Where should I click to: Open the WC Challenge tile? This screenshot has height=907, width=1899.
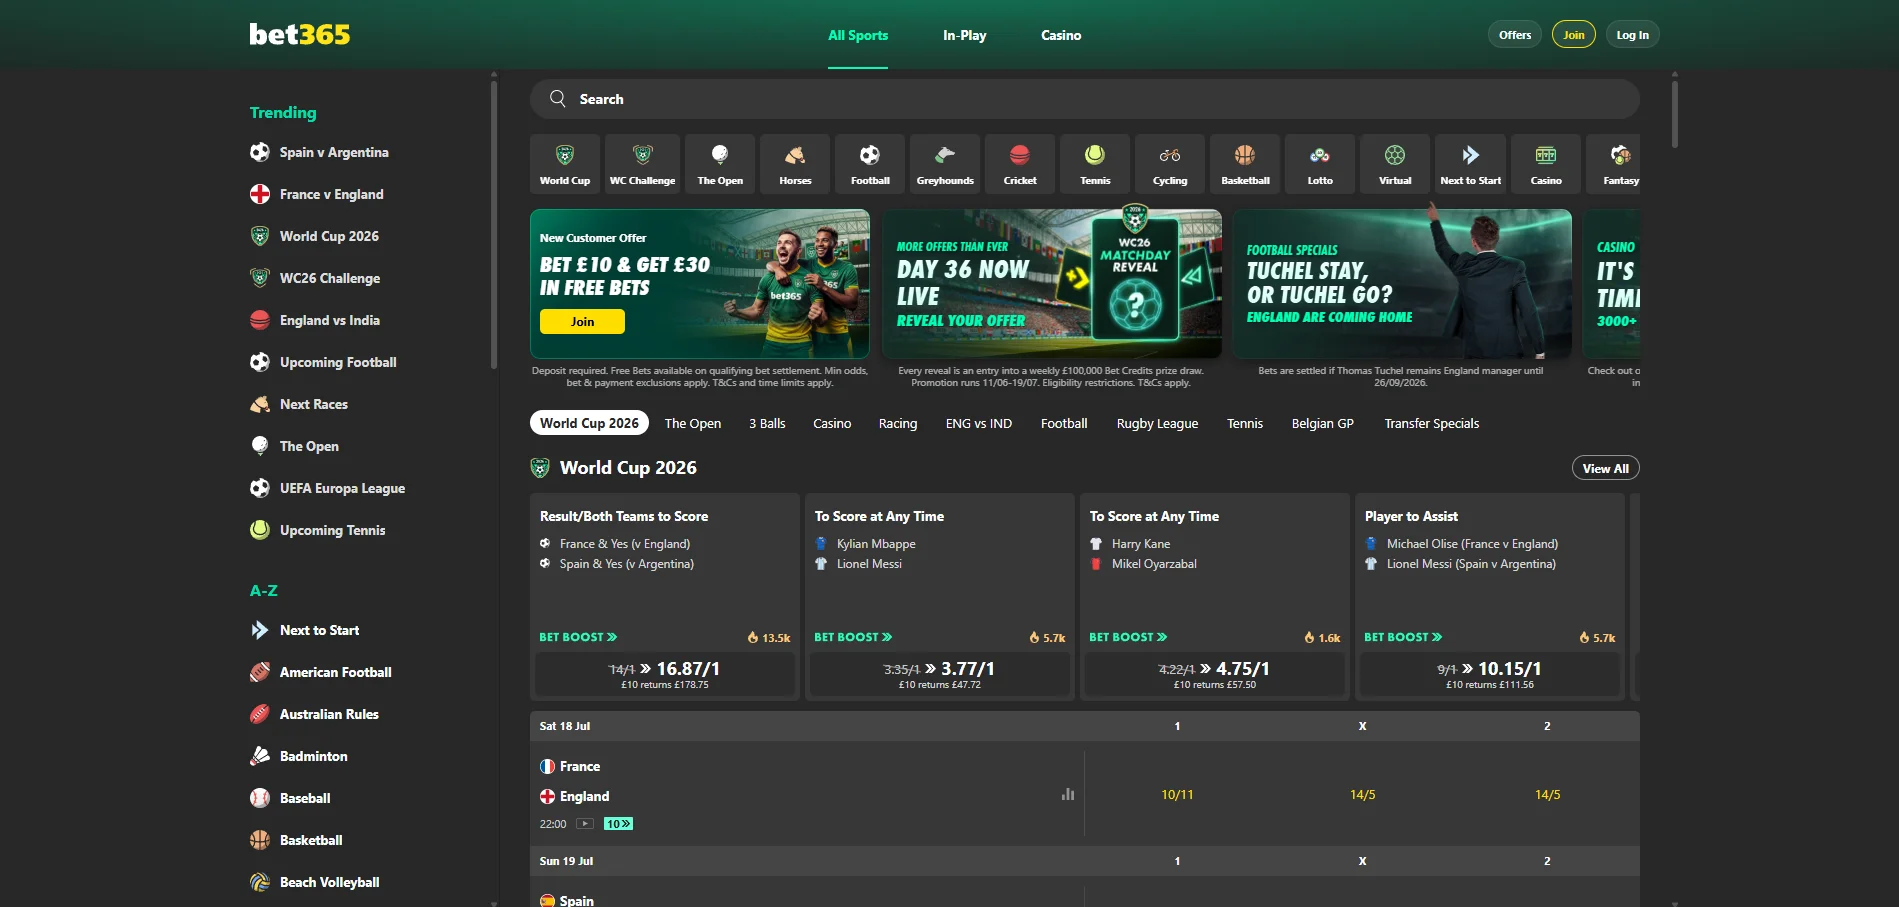tap(642, 163)
